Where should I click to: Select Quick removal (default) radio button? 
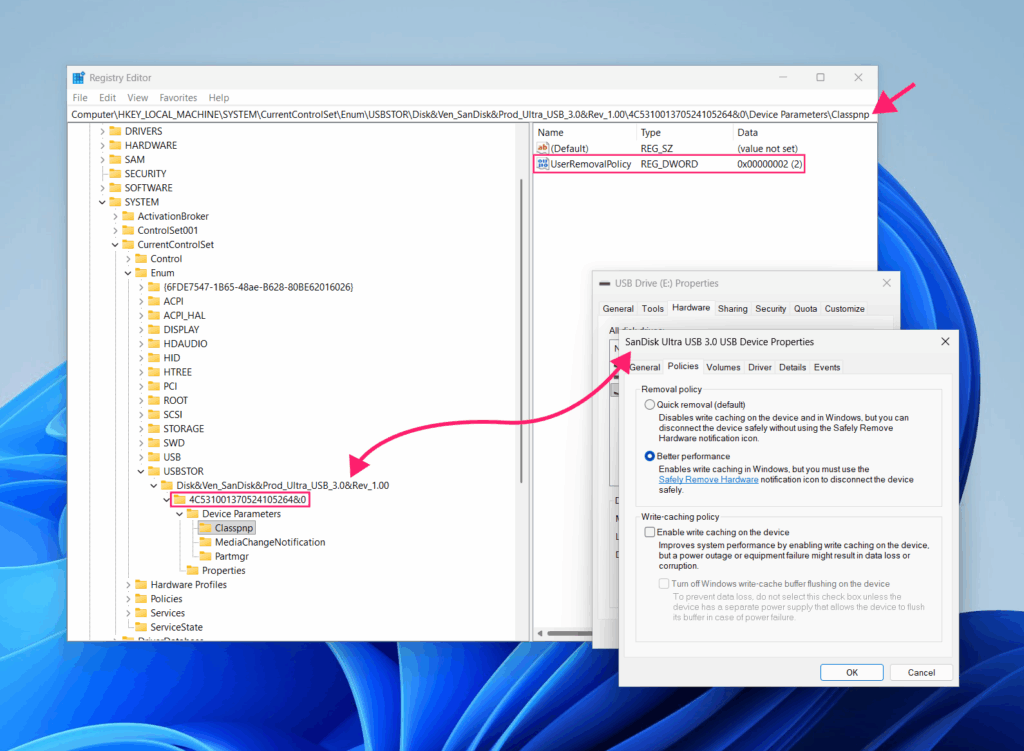[649, 405]
